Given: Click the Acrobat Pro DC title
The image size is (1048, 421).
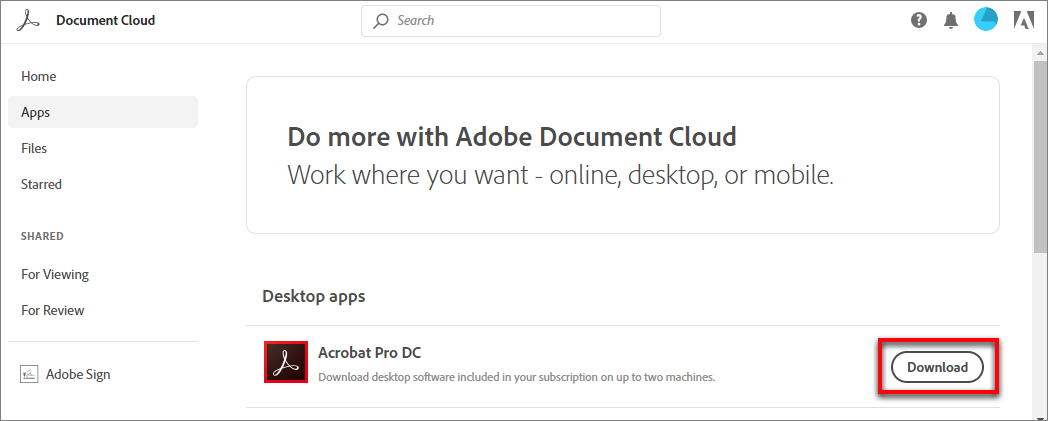Looking at the screenshot, I should (370, 352).
